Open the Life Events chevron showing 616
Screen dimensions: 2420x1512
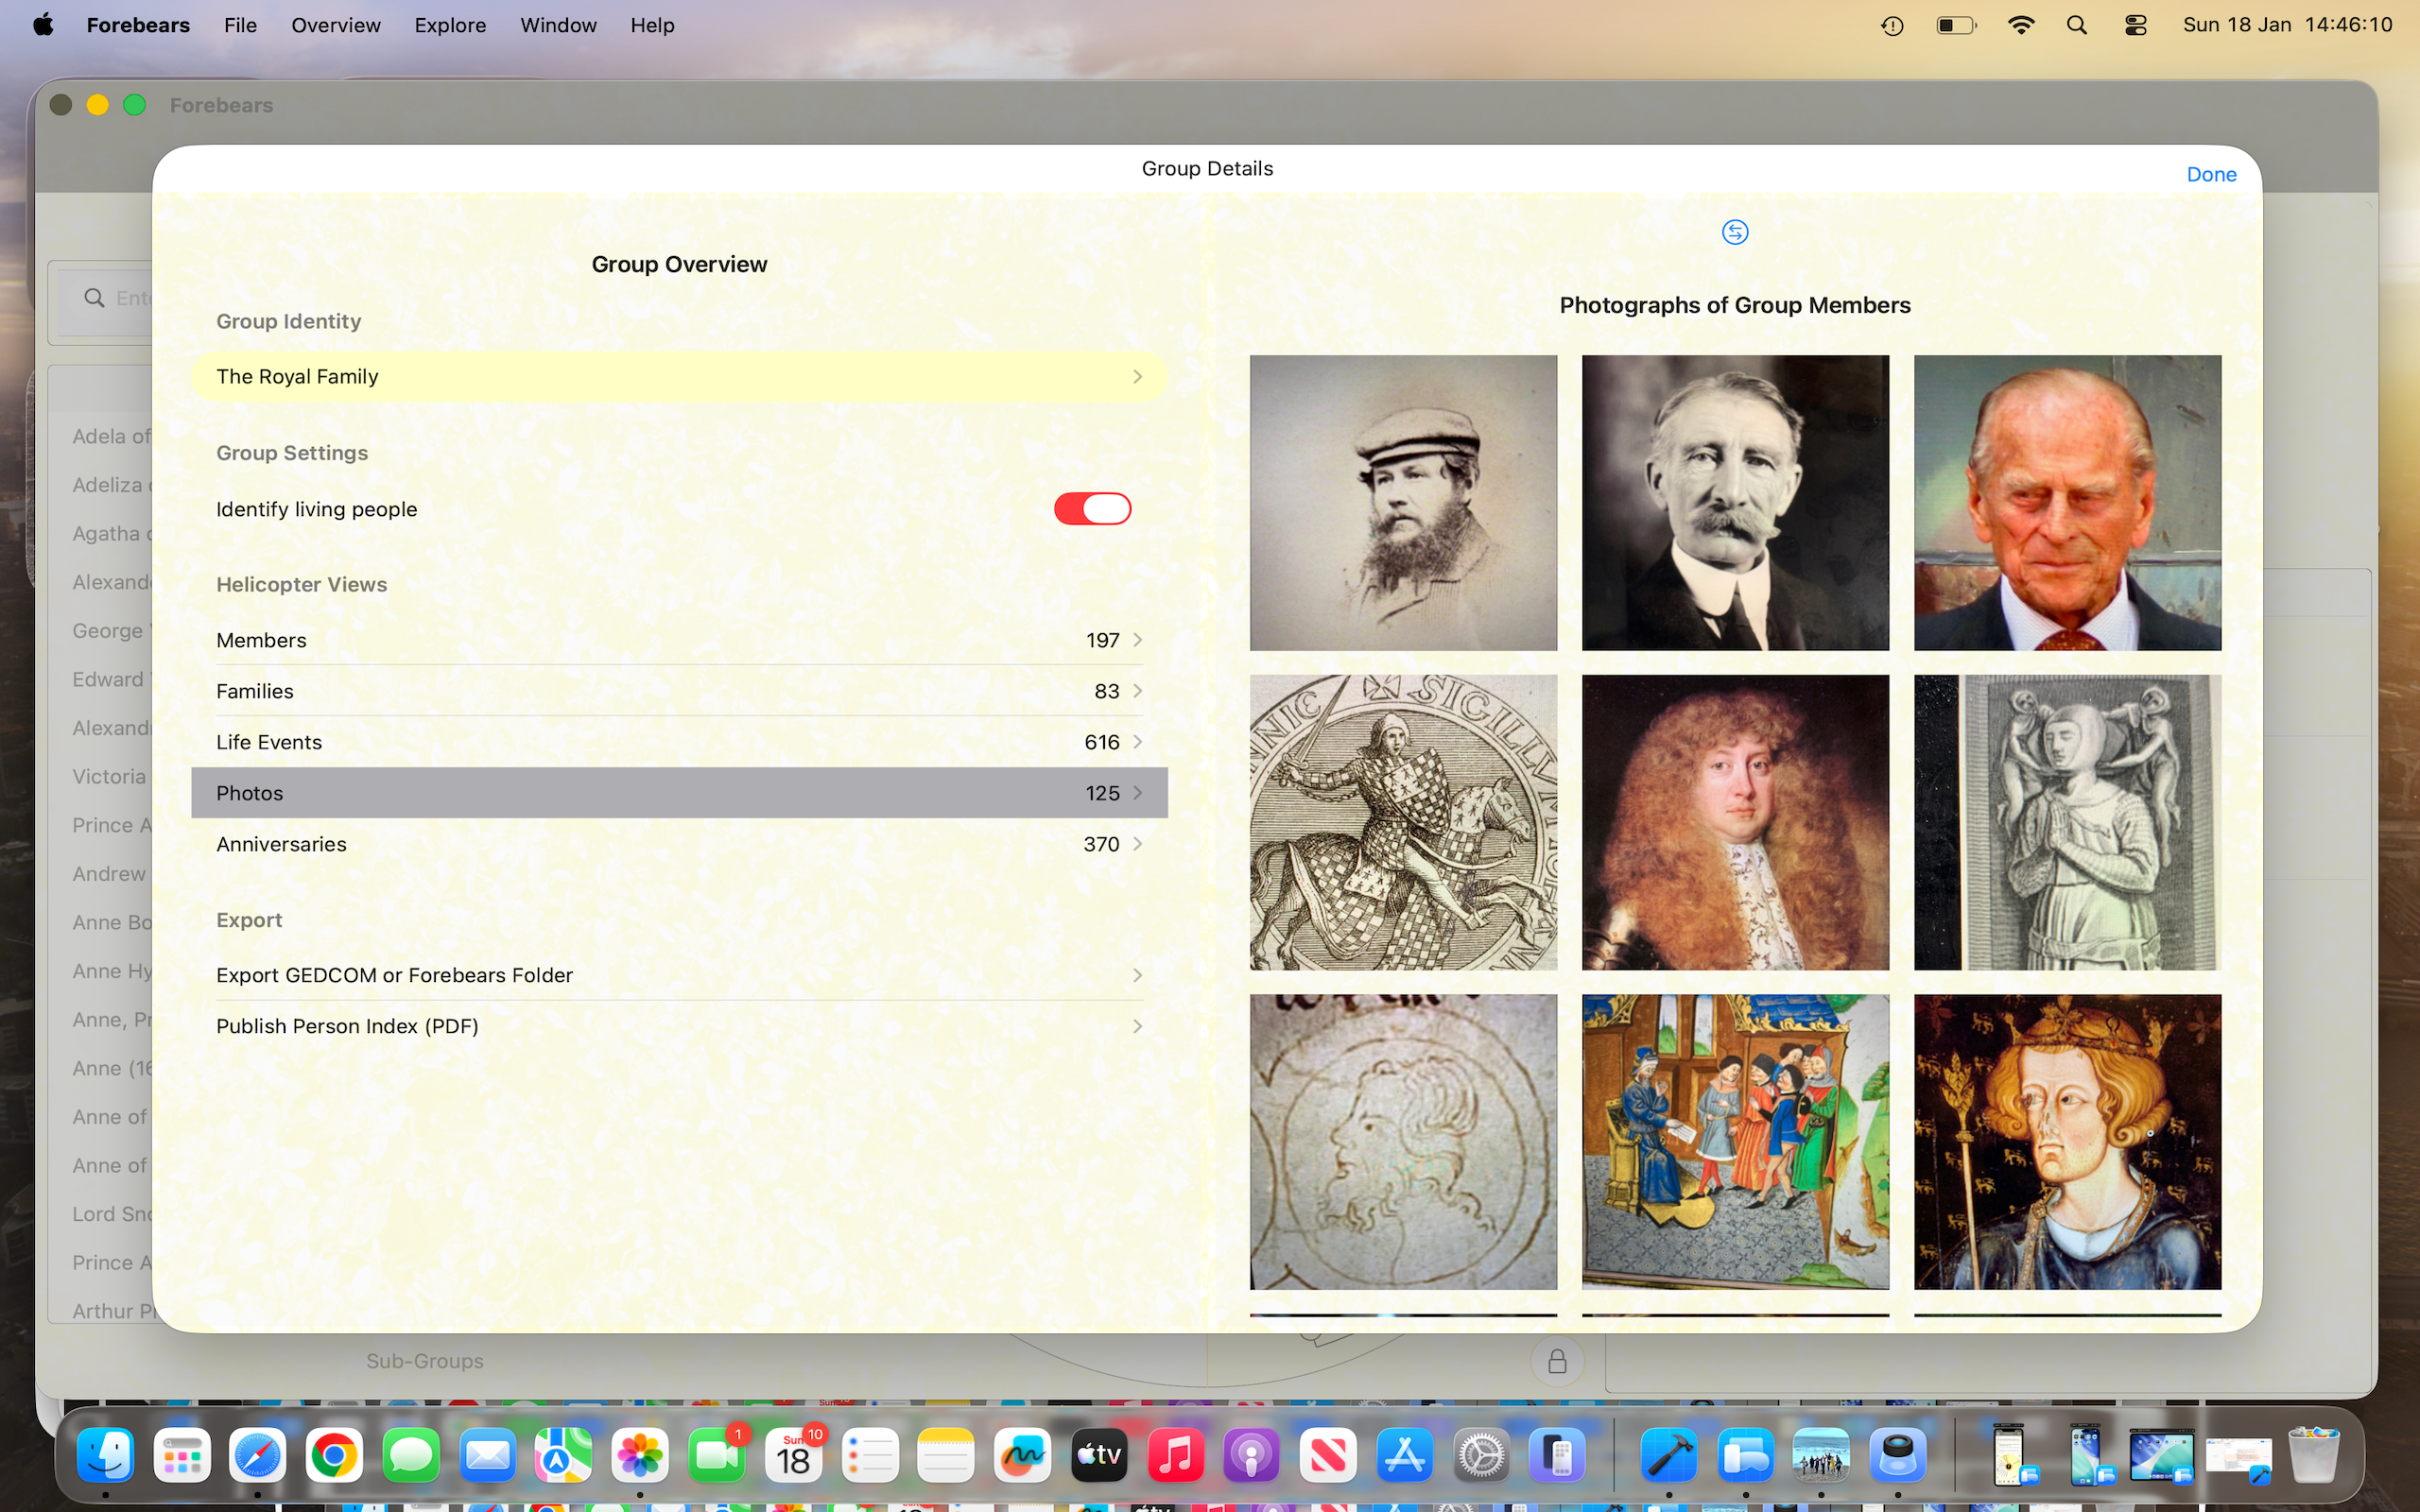point(1137,742)
